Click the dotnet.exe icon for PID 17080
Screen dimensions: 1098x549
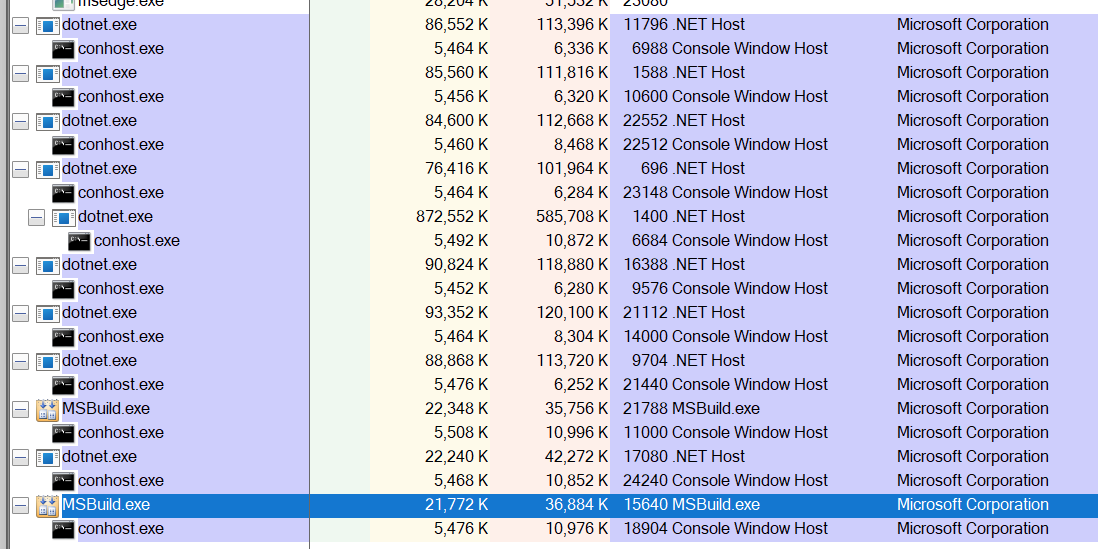click(48, 457)
